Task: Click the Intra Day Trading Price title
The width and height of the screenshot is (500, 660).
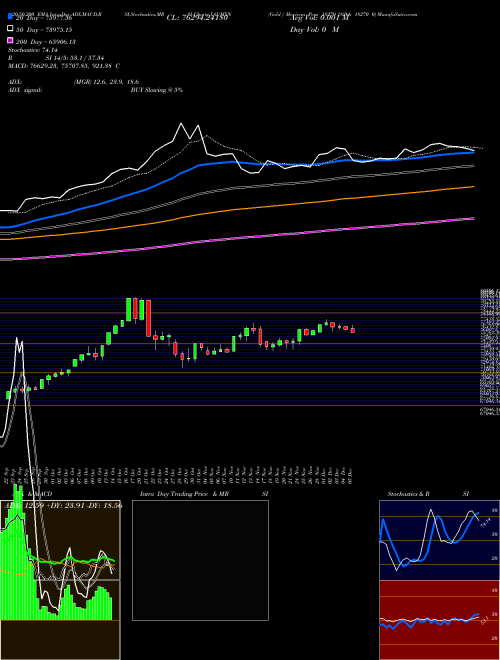Action: click(184, 494)
